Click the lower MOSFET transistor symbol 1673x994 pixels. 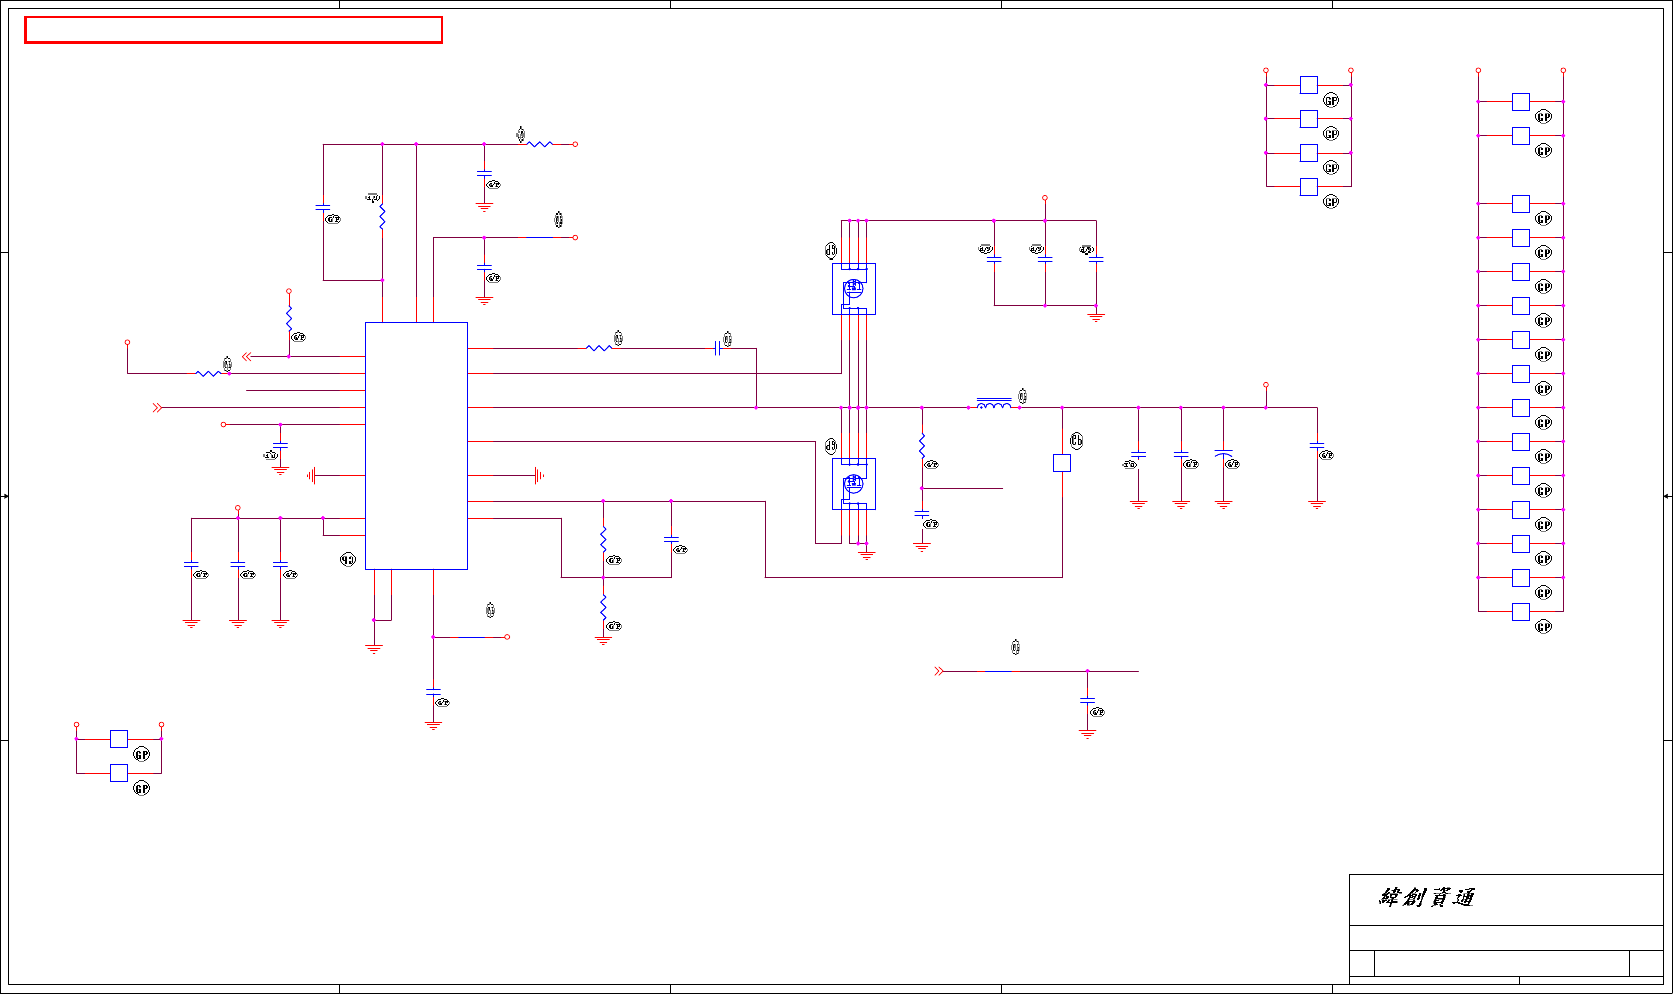coord(854,484)
